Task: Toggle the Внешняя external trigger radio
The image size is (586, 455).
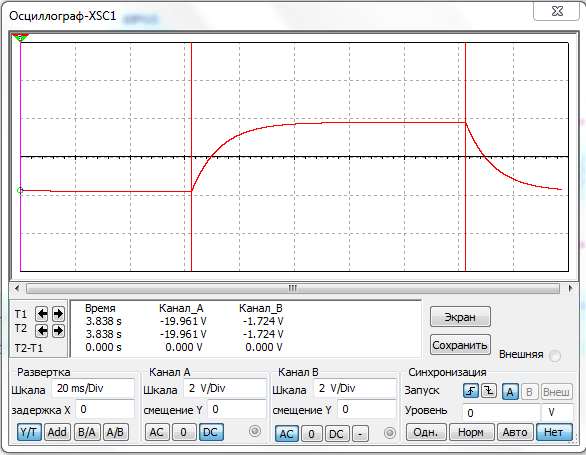Action: [555, 356]
